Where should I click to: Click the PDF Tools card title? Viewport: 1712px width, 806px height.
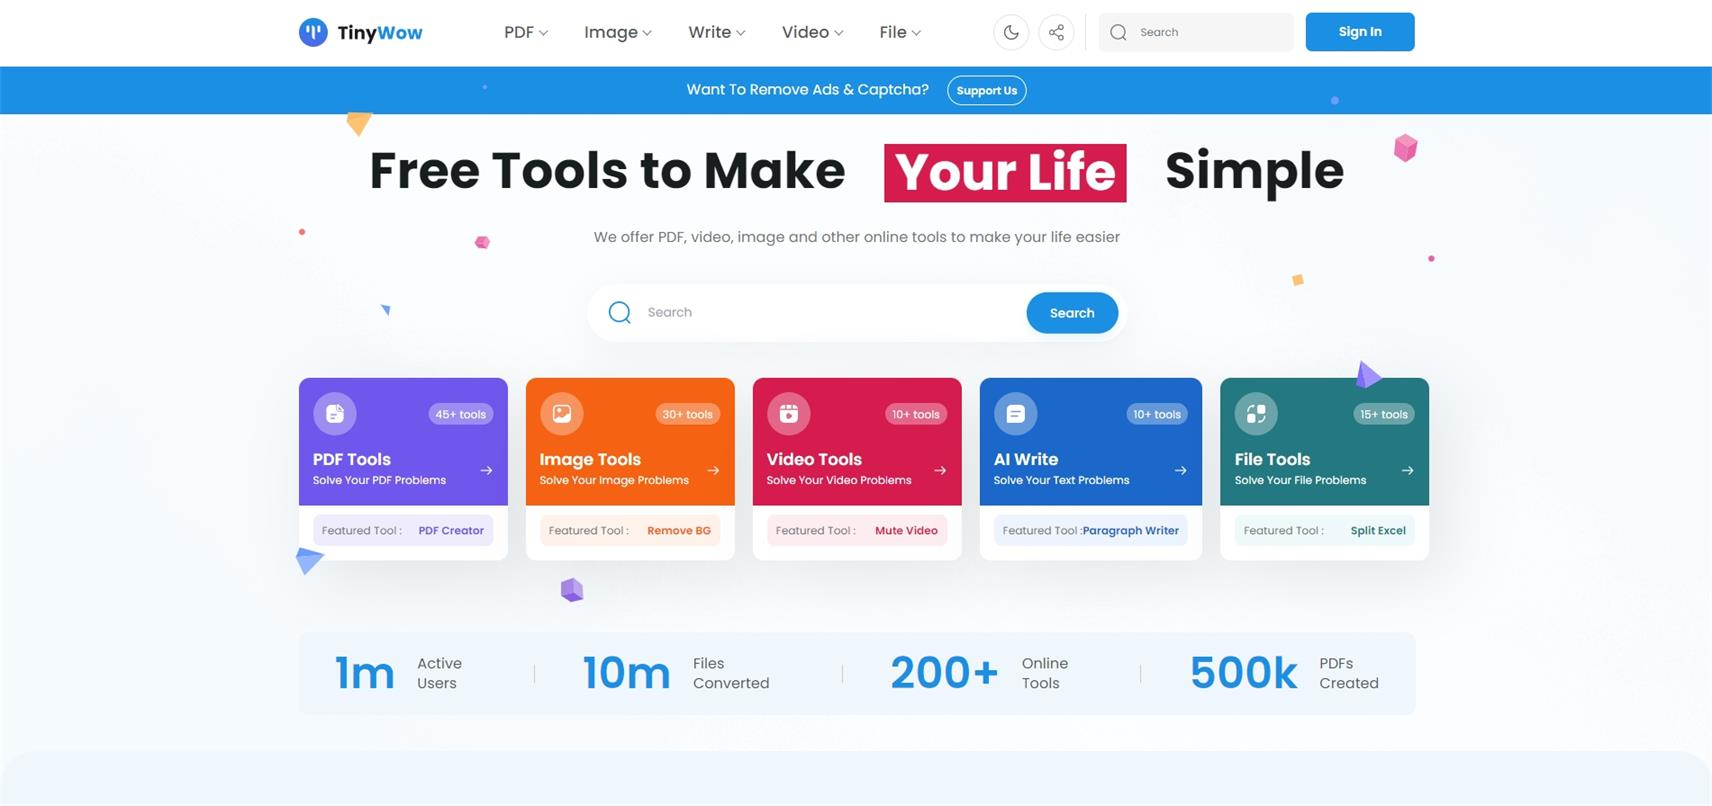point(352,459)
